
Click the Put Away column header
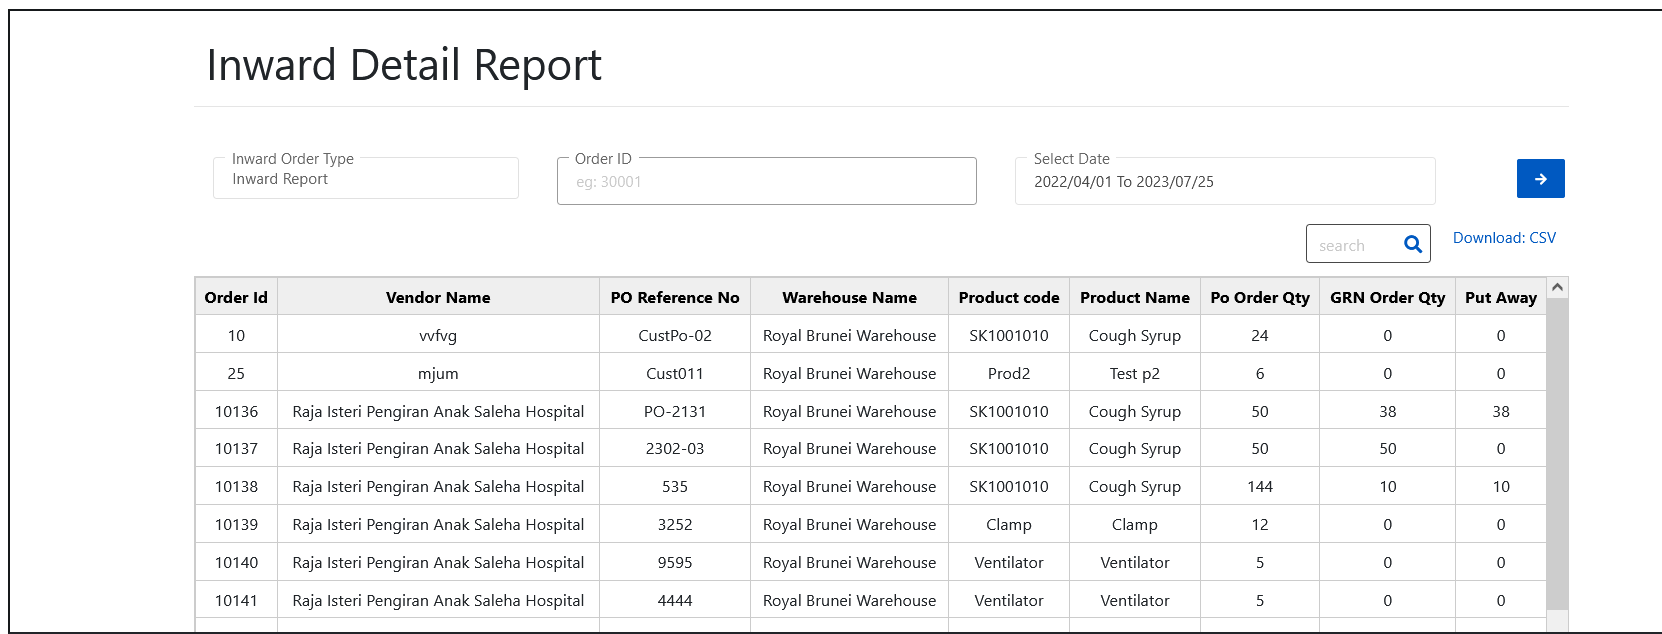[x=1500, y=298]
